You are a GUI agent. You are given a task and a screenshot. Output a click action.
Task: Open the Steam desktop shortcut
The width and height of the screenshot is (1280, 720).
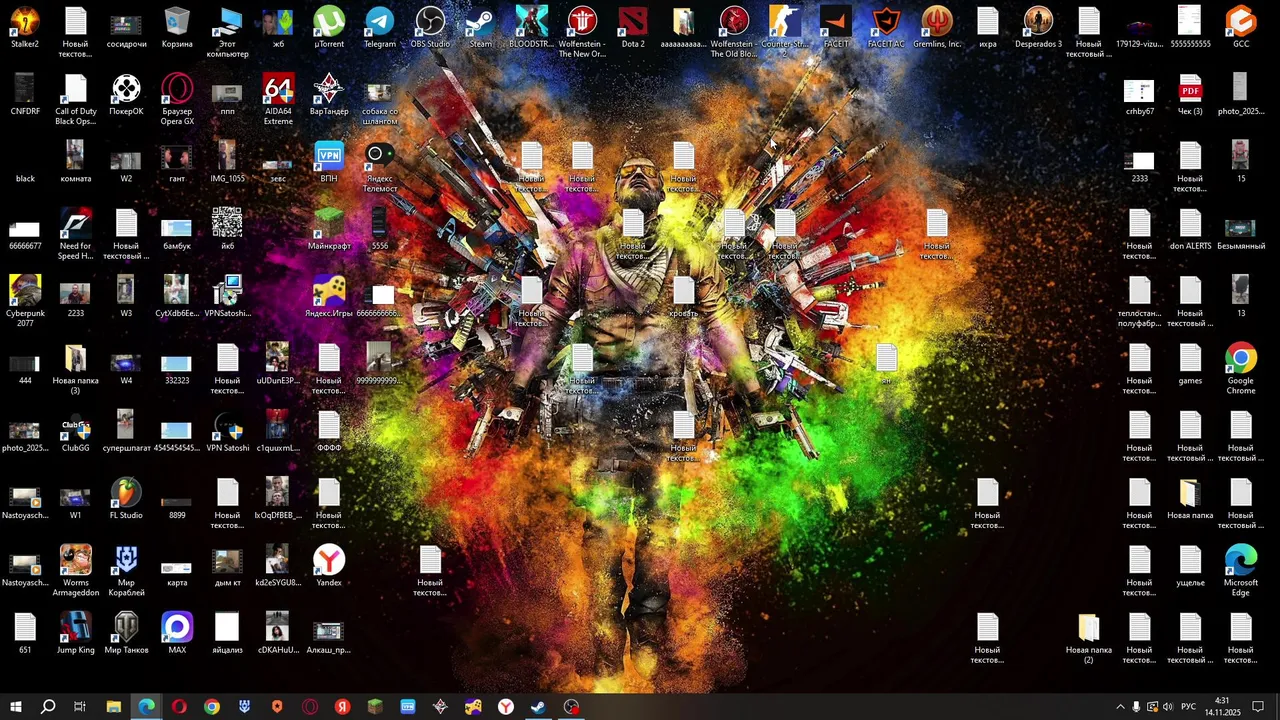(481, 28)
